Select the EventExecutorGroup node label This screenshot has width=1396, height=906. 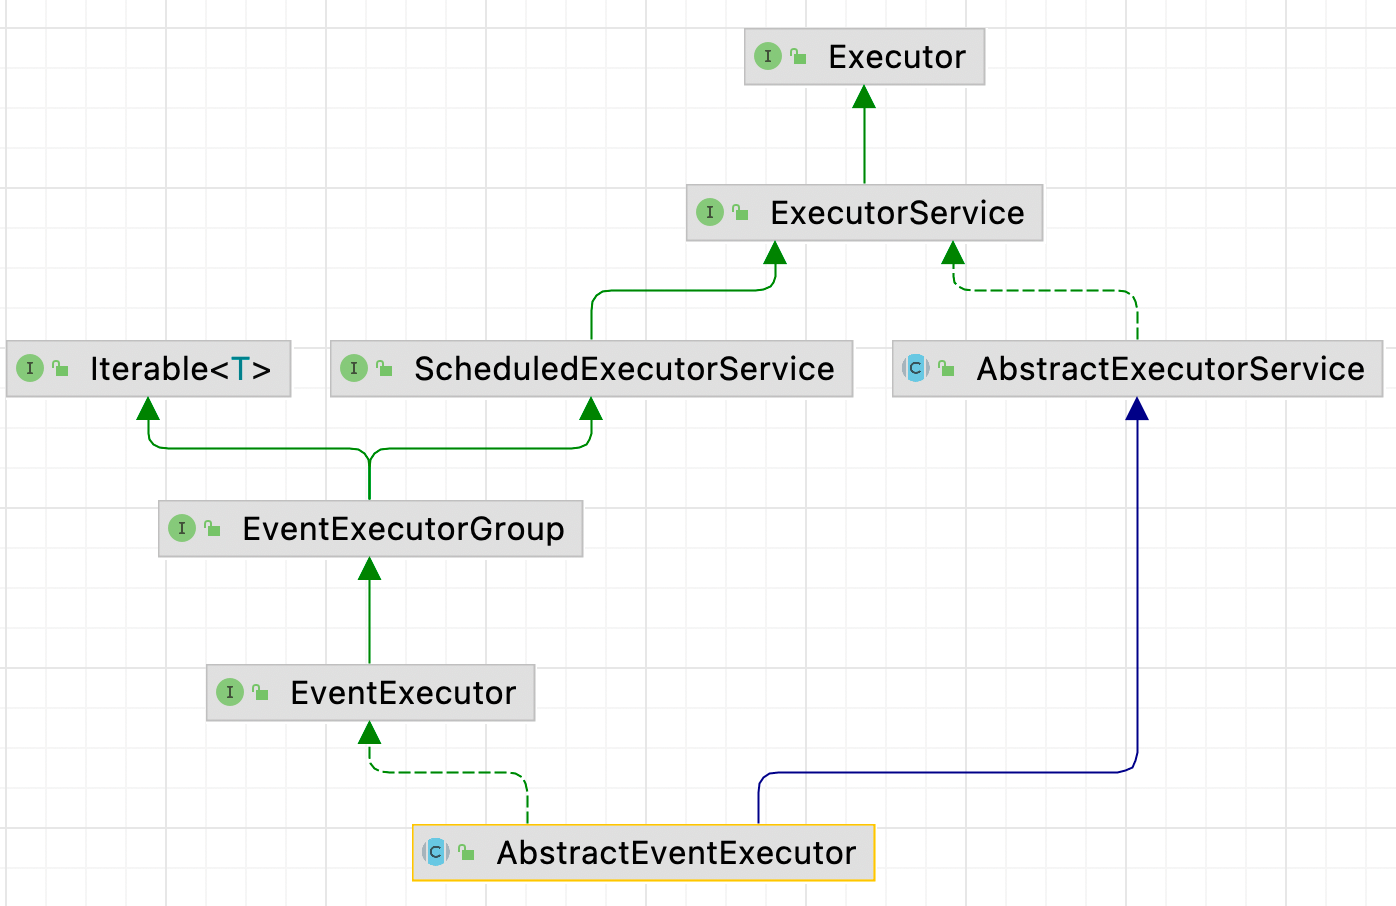click(402, 529)
